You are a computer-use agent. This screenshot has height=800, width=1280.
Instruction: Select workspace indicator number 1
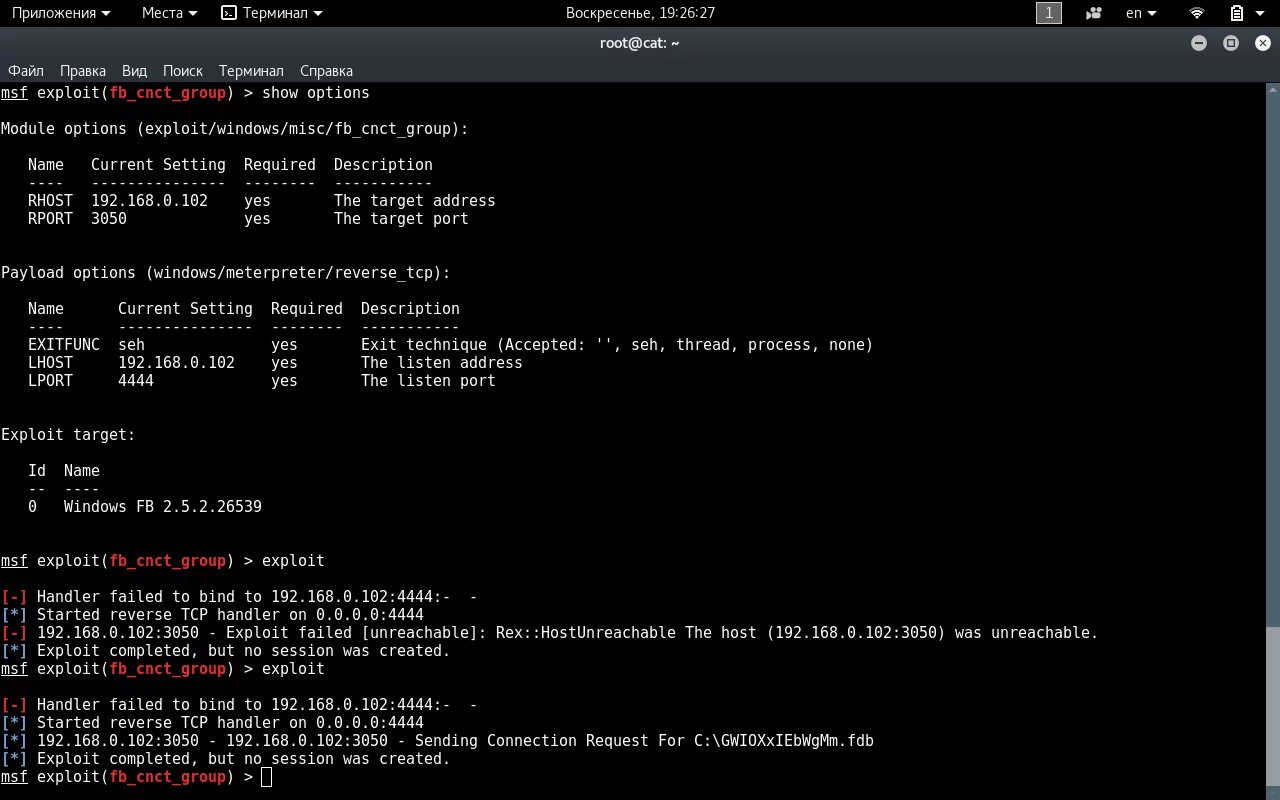click(x=1049, y=13)
